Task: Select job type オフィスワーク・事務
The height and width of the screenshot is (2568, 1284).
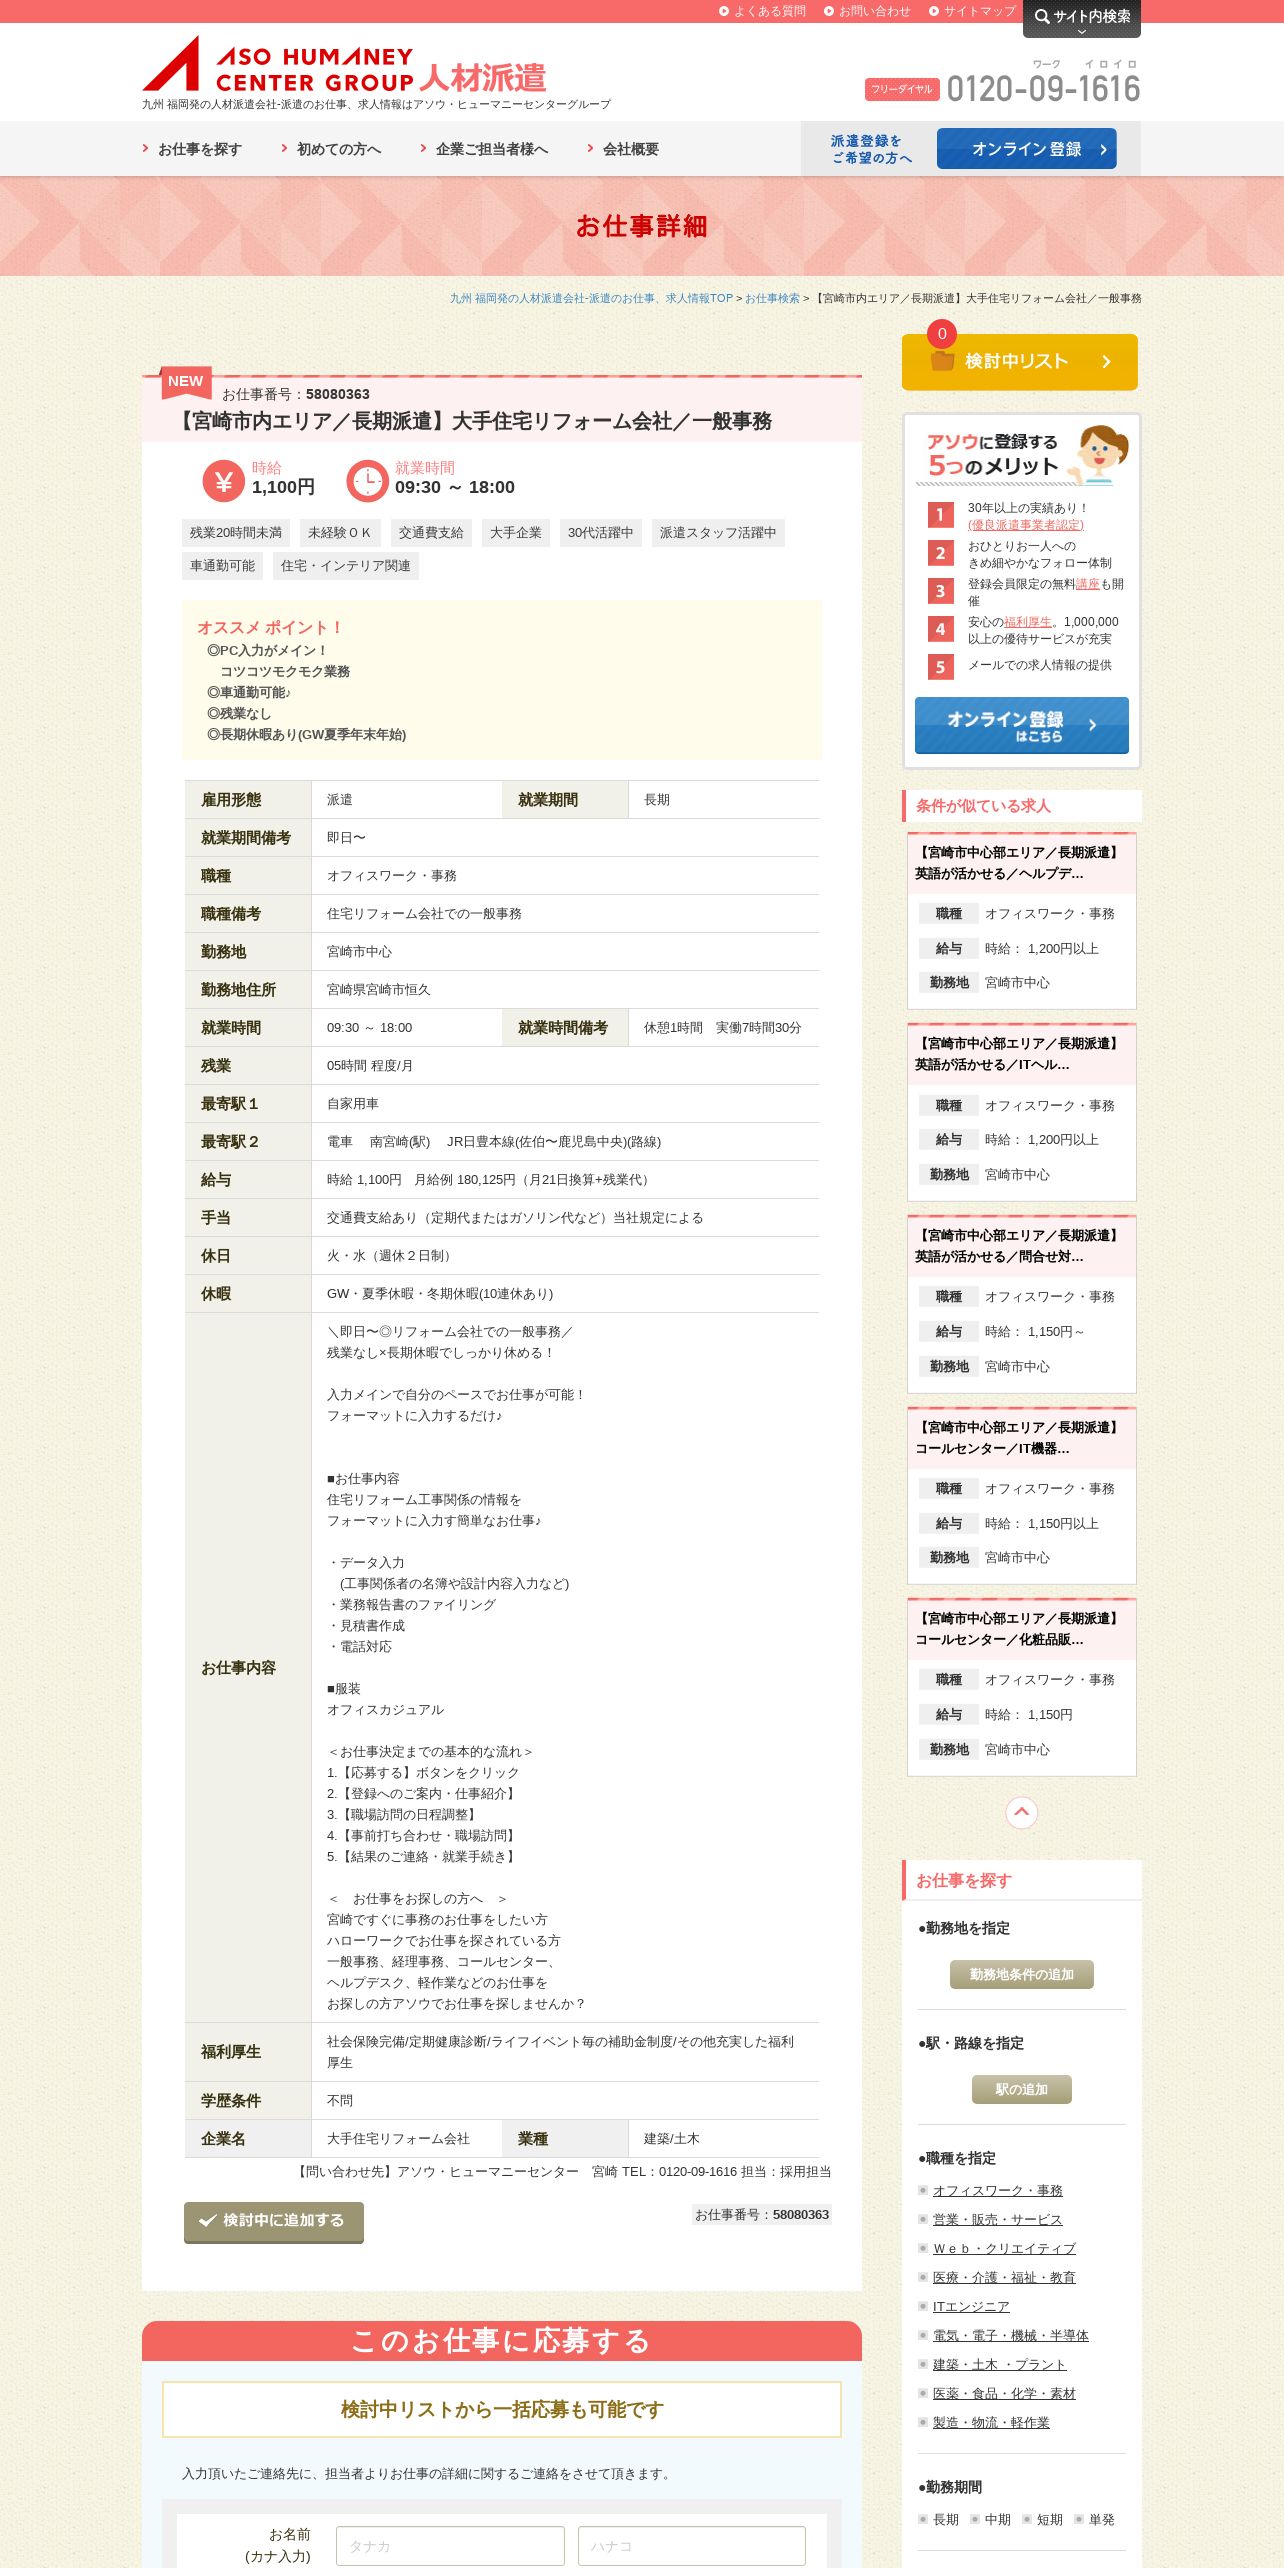Action: point(997,2191)
